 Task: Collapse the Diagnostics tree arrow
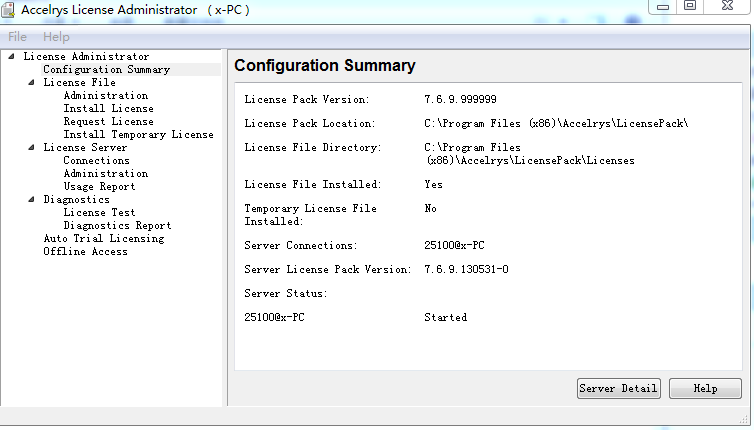(x=32, y=200)
